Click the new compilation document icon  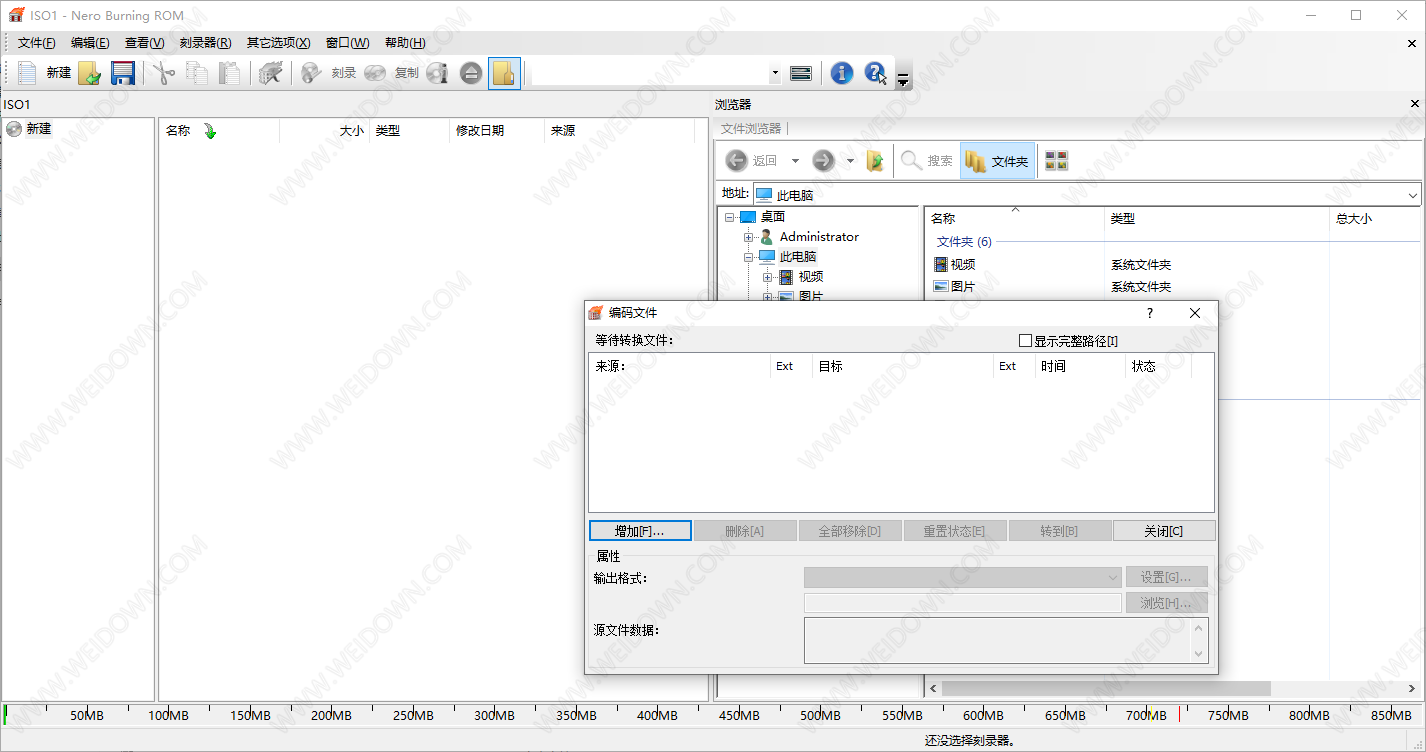(28, 72)
